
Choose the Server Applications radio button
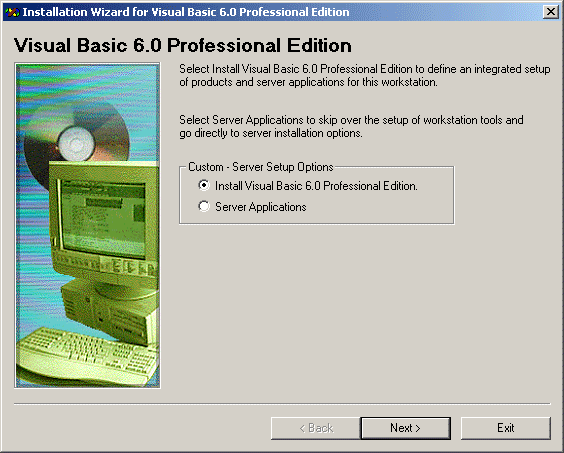[204, 207]
